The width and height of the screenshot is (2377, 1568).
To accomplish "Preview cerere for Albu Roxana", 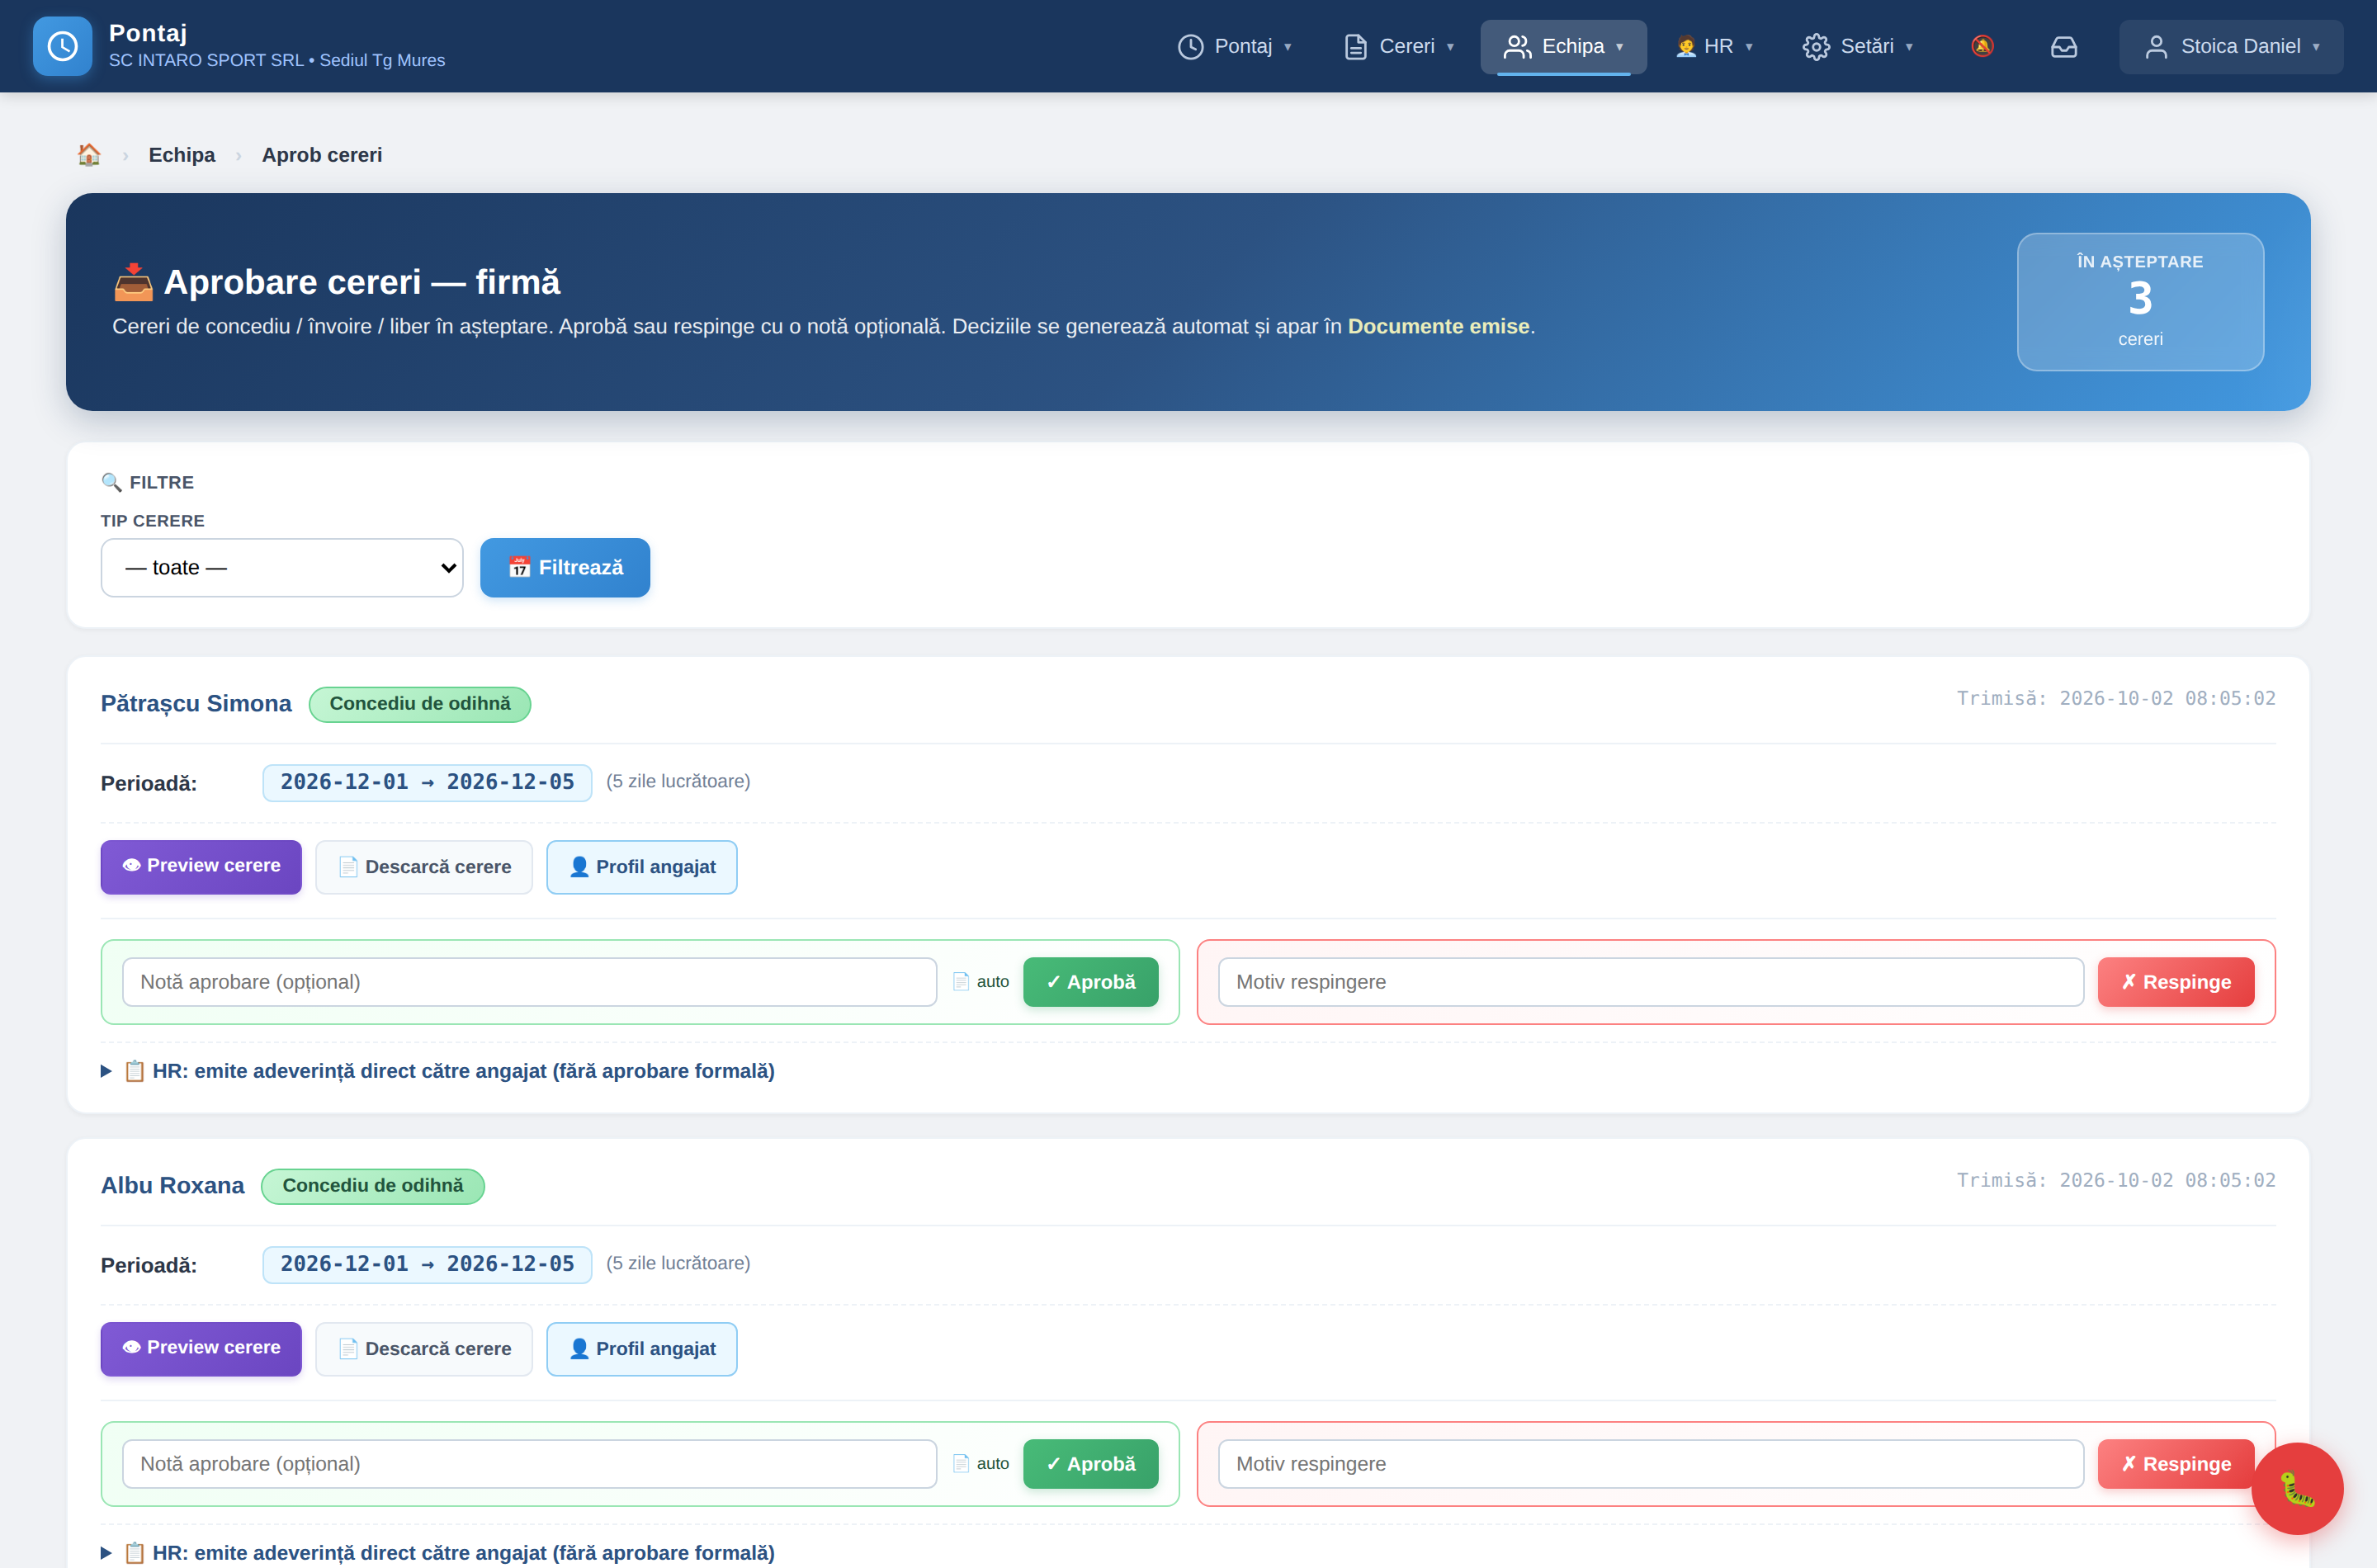I will pyautogui.click(x=201, y=1348).
